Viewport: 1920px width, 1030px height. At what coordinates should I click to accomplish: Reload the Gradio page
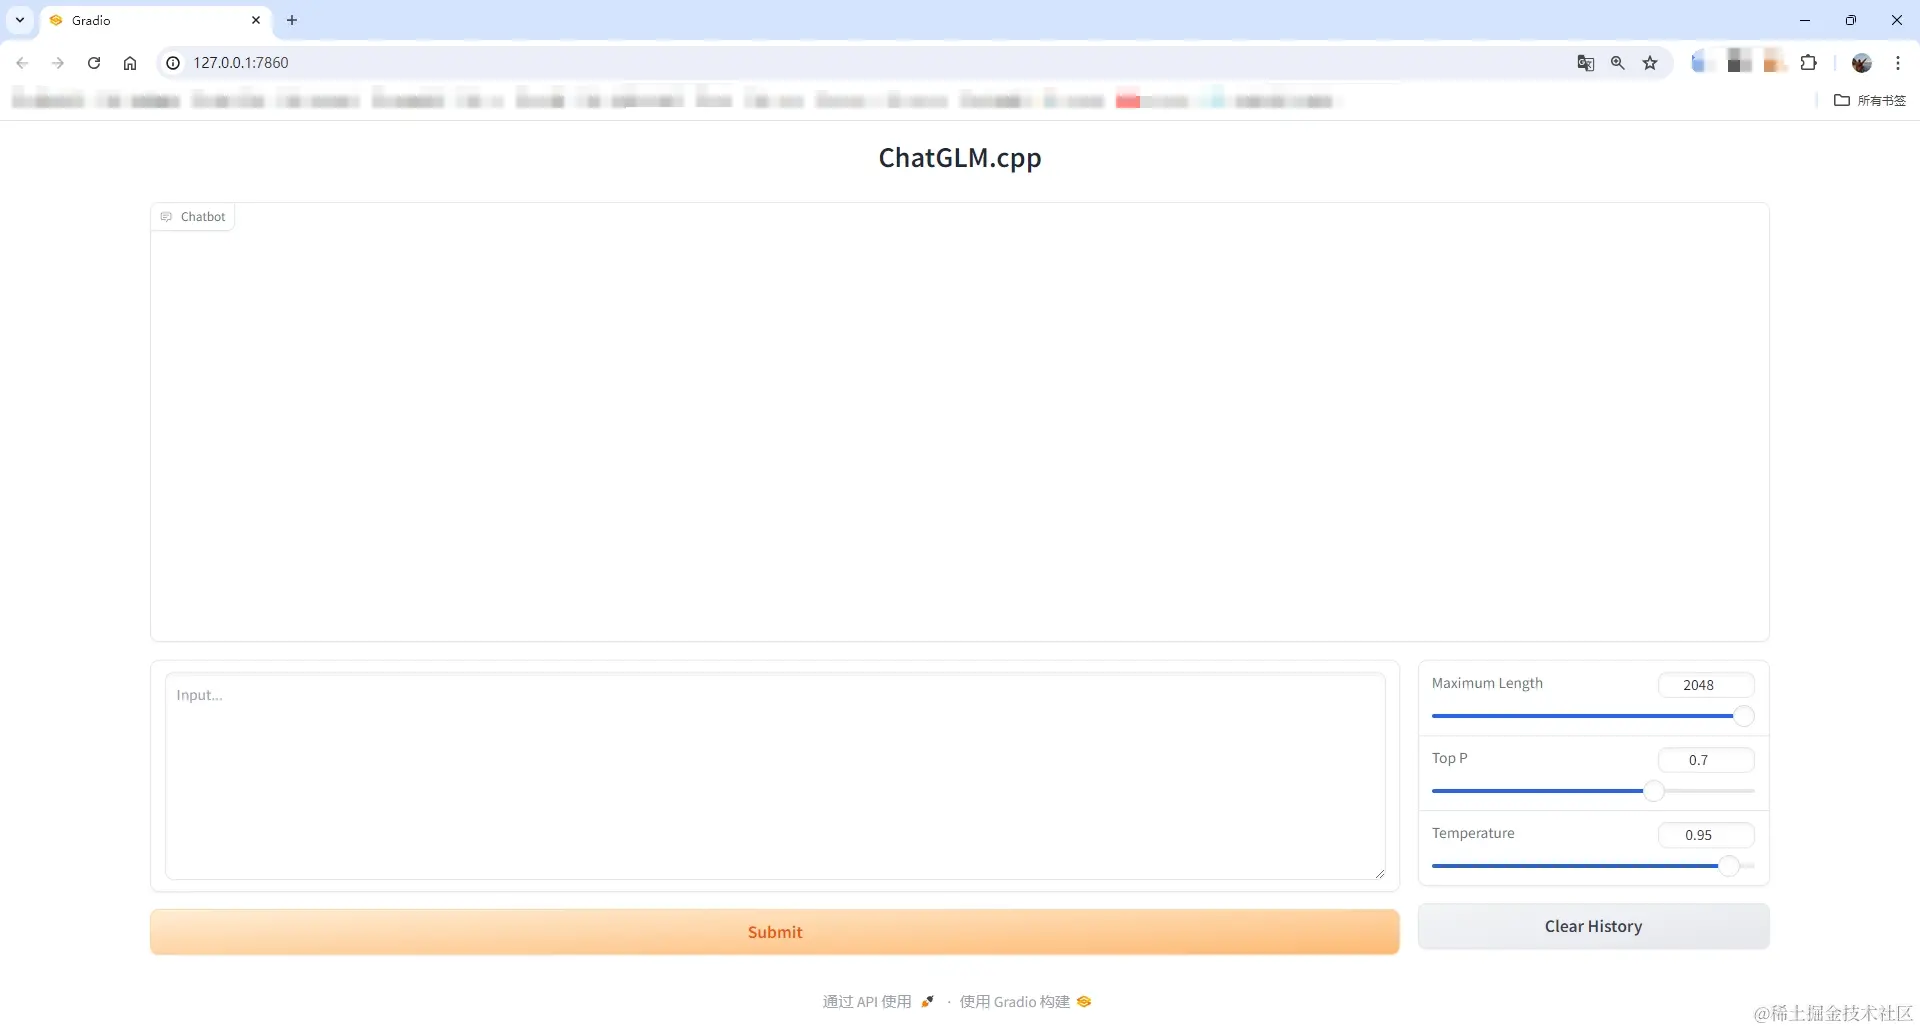point(94,63)
